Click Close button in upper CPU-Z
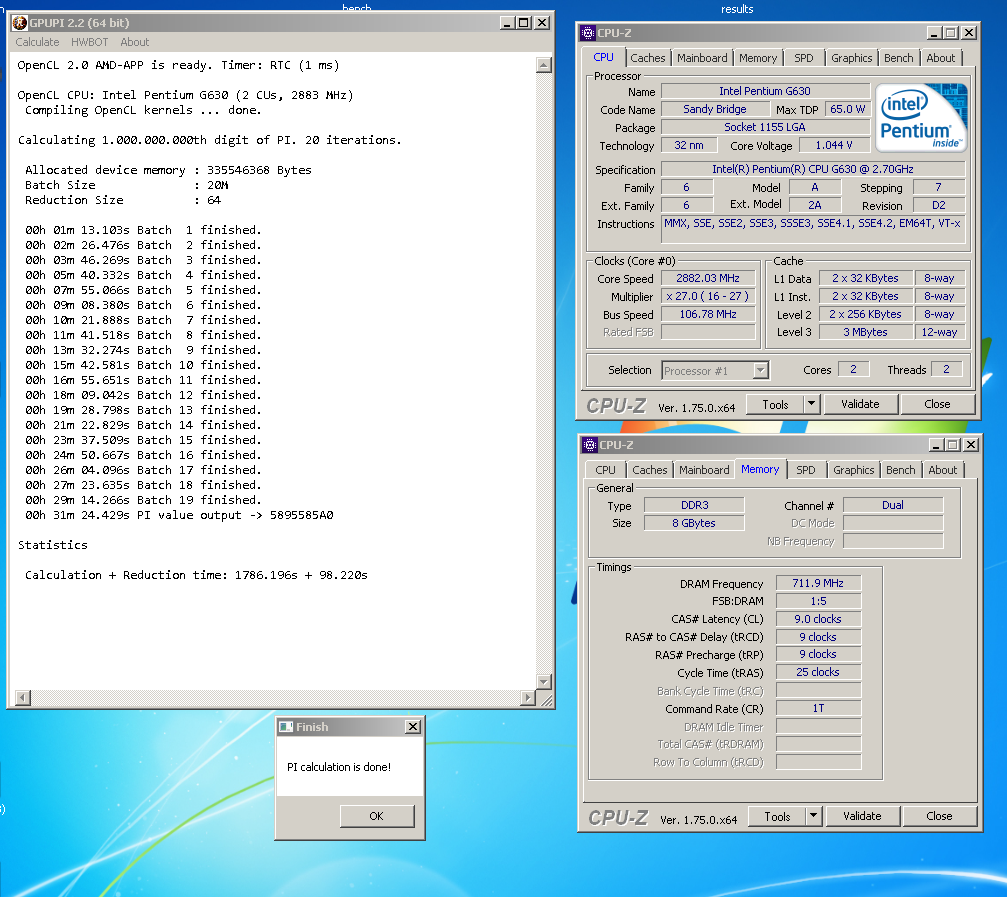Viewport: 1007px width, 897px height. pos(937,404)
